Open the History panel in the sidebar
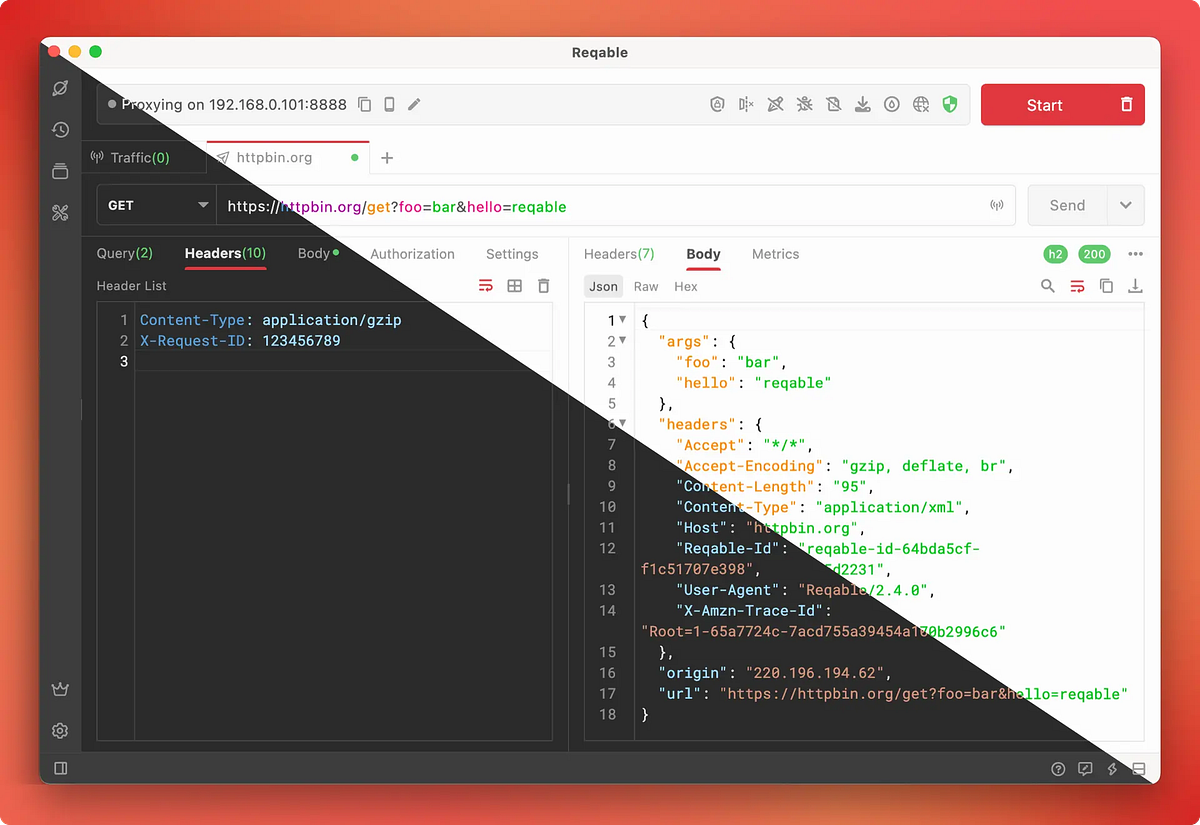 click(x=60, y=129)
